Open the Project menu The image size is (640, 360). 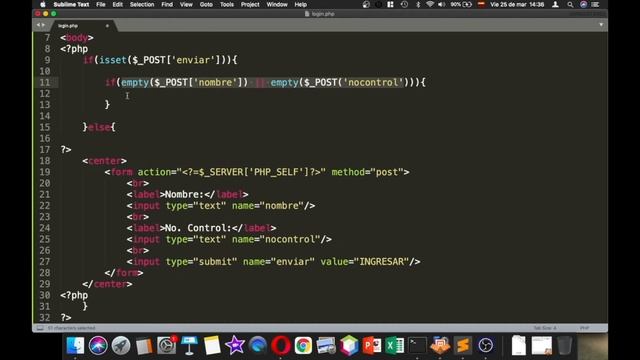250,4
